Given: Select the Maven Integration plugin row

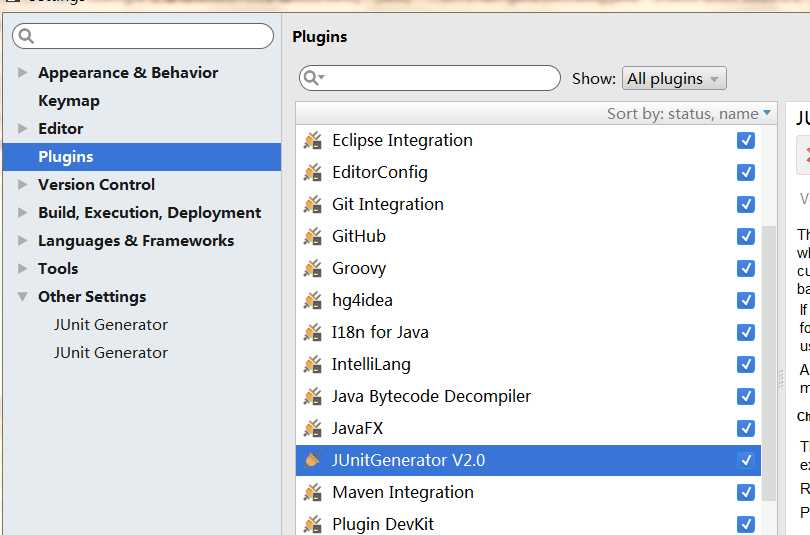Looking at the screenshot, I should 528,493.
